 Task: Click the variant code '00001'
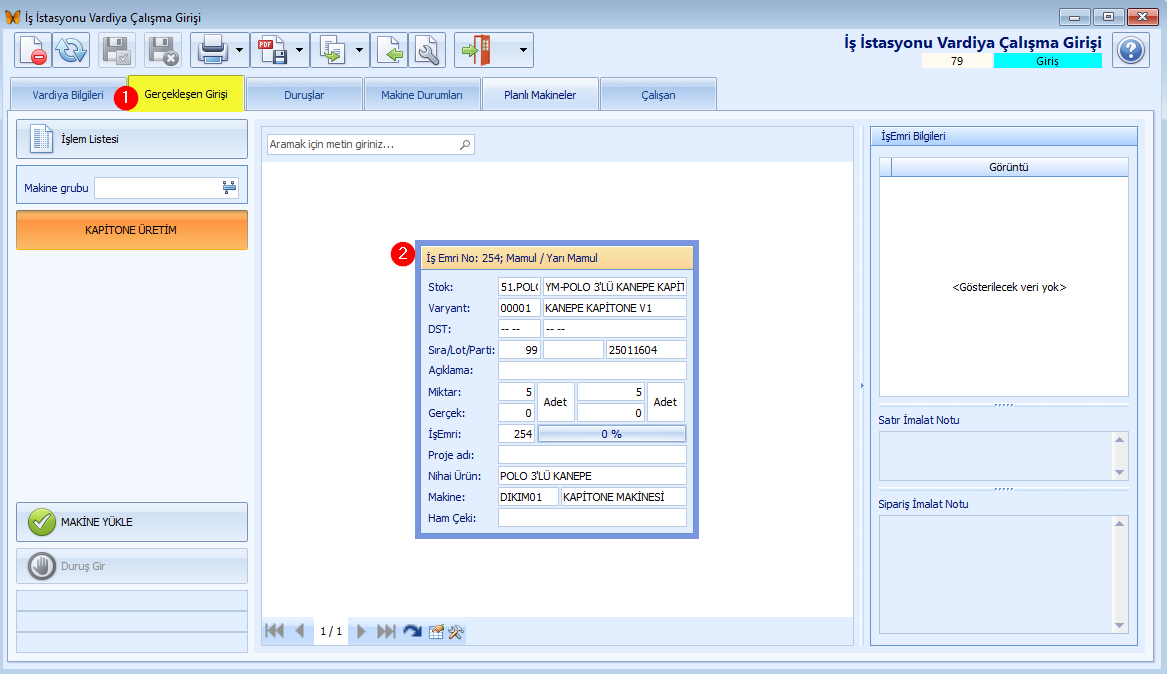coord(519,308)
